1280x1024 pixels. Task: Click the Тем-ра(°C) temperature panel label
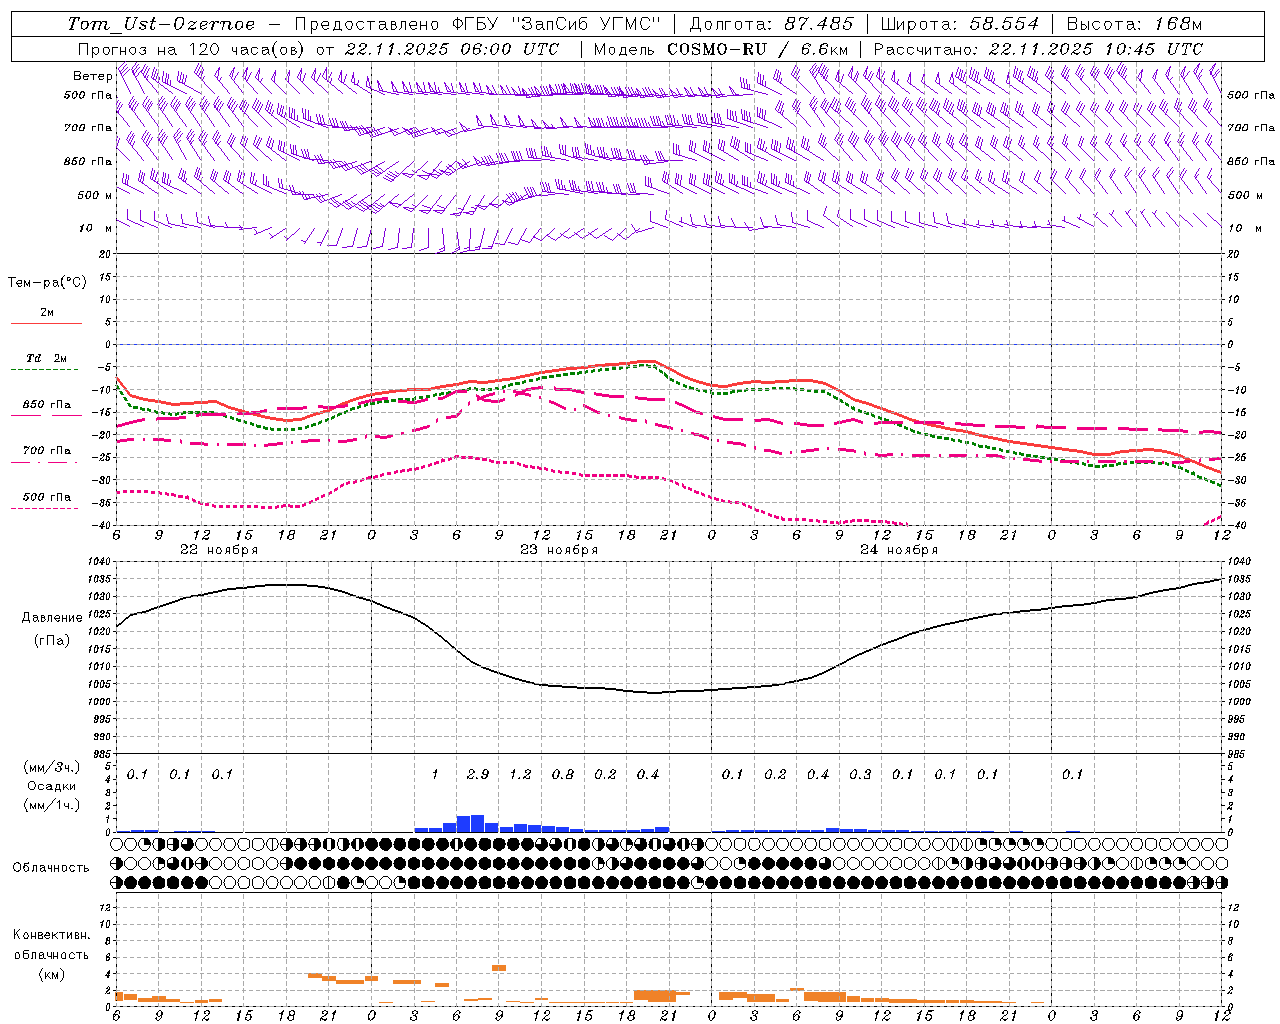pyautogui.click(x=47, y=283)
